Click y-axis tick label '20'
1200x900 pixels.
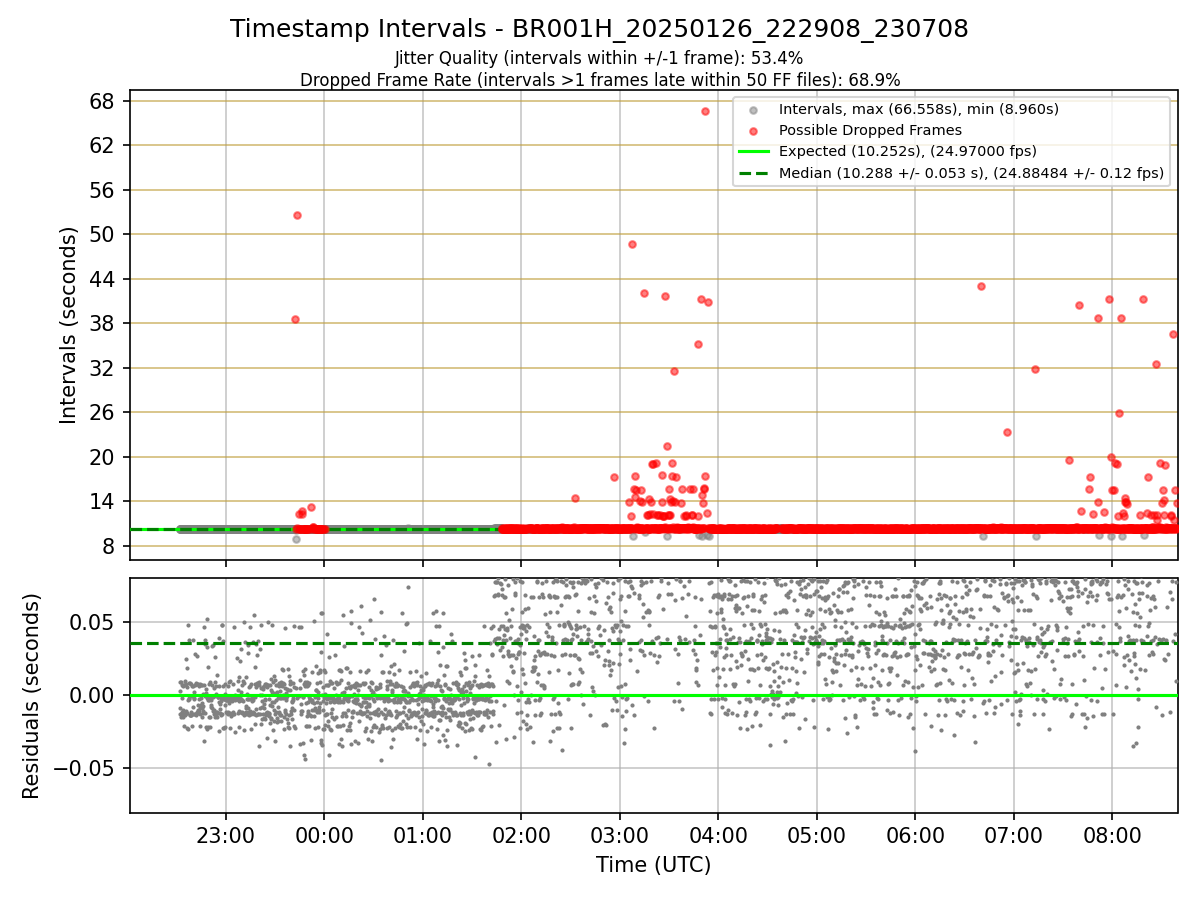click(103, 457)
